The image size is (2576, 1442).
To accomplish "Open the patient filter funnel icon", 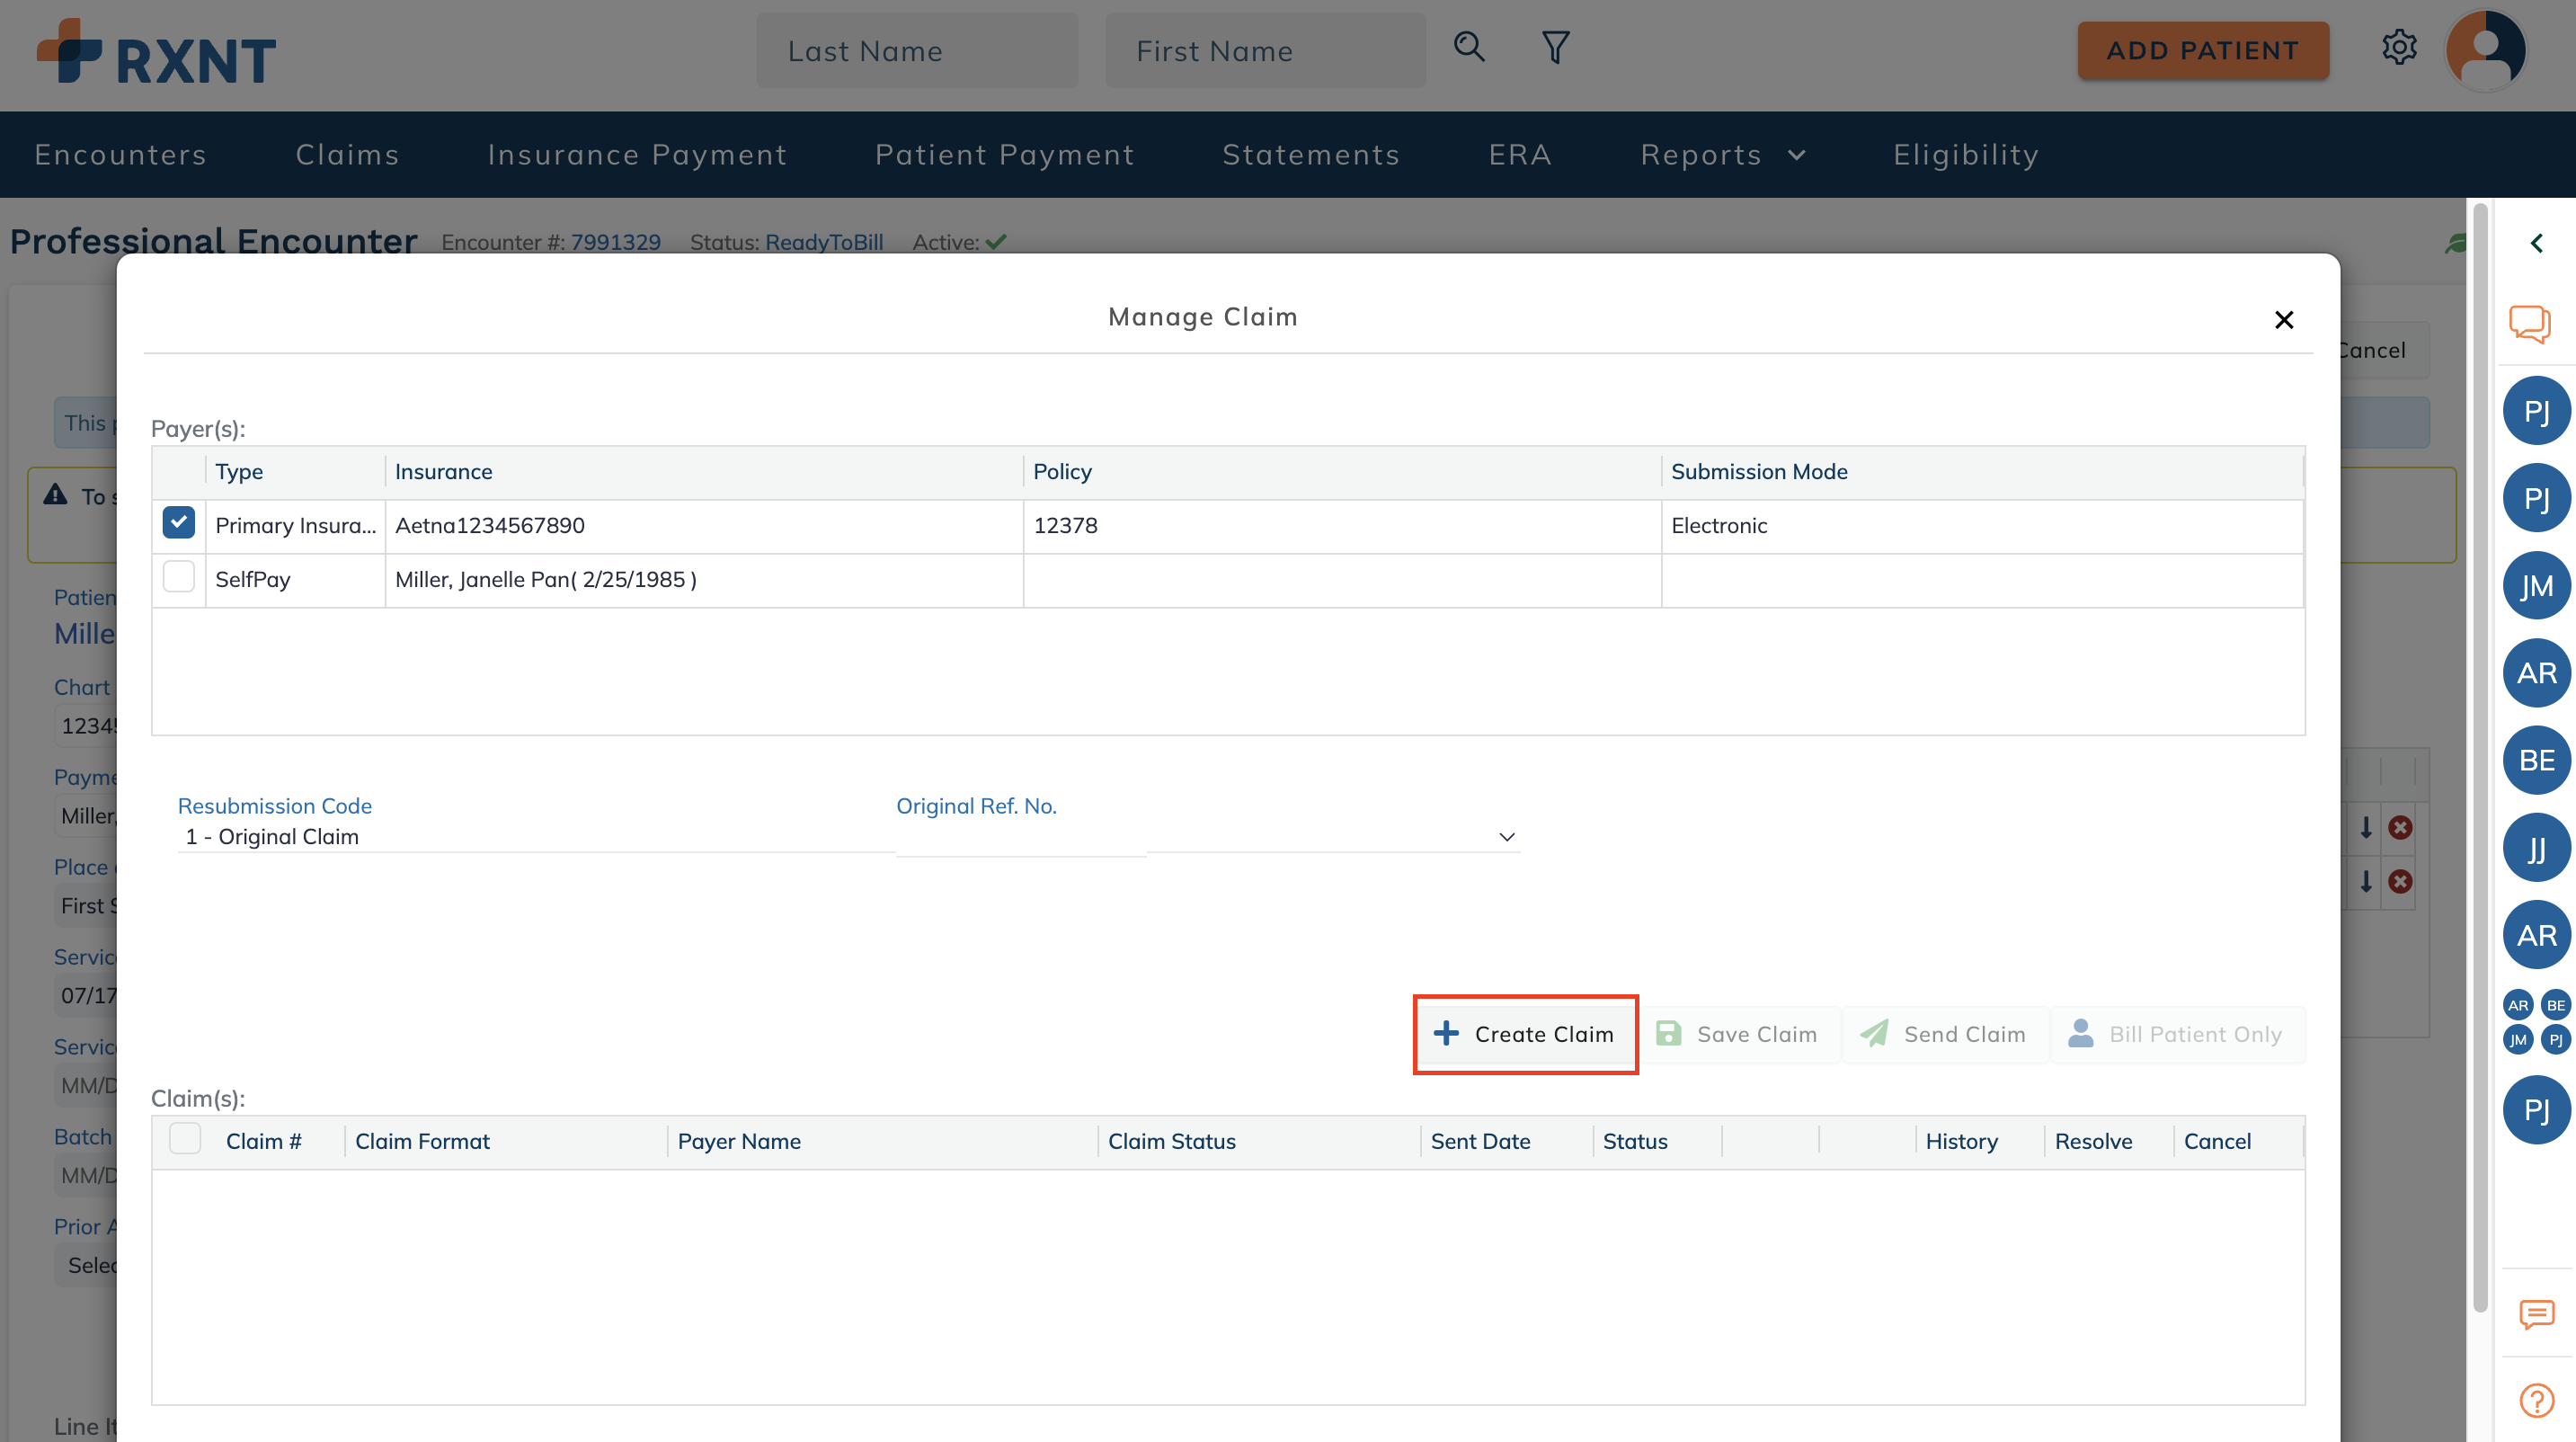I will [x=1555, y=47].
